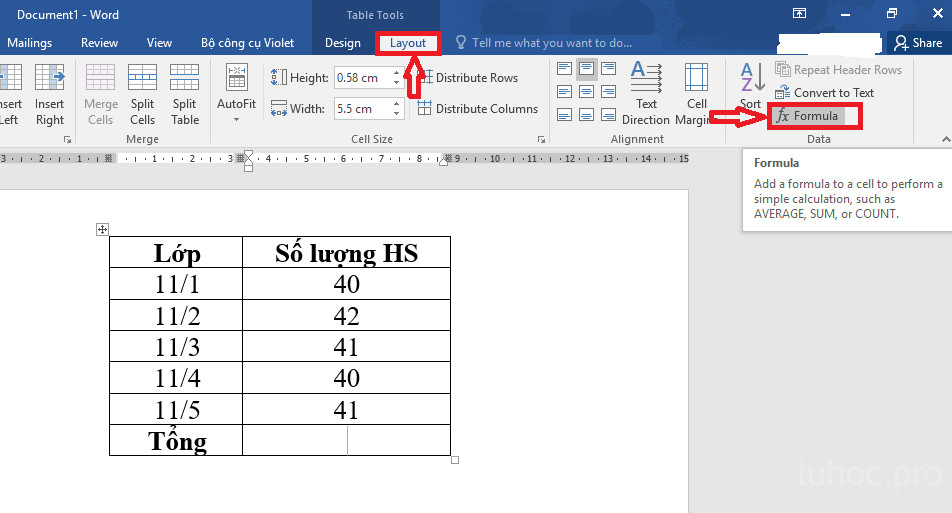Viewport: 952px width, 513px height.
Task: Increase row height with up stepper
Action: (396, 73)
